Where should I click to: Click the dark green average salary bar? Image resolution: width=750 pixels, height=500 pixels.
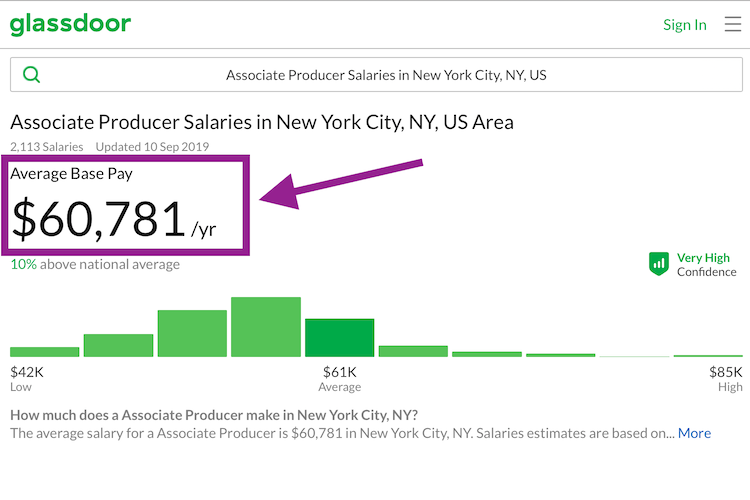coord(339,338)
